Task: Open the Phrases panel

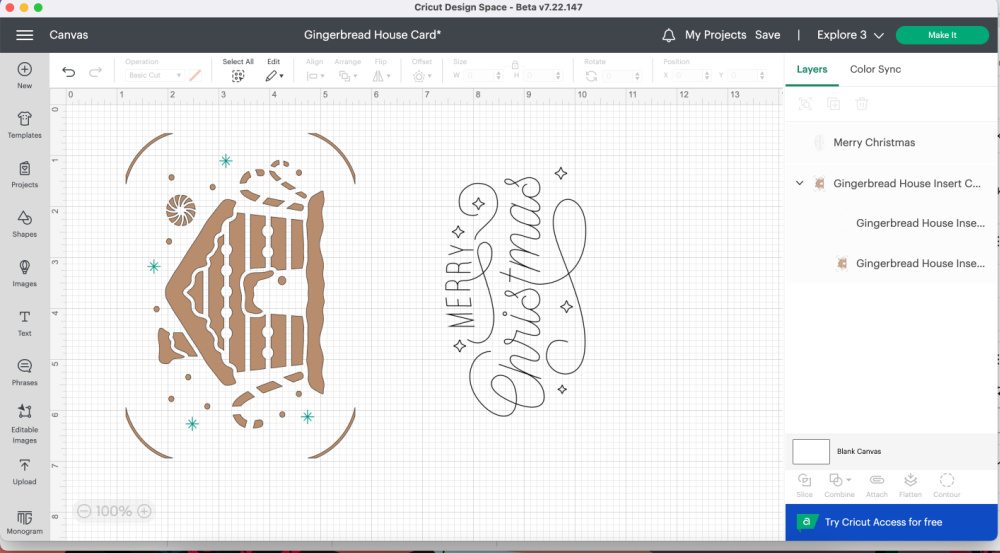Action: pyautogui.click(x=25, y=370)
